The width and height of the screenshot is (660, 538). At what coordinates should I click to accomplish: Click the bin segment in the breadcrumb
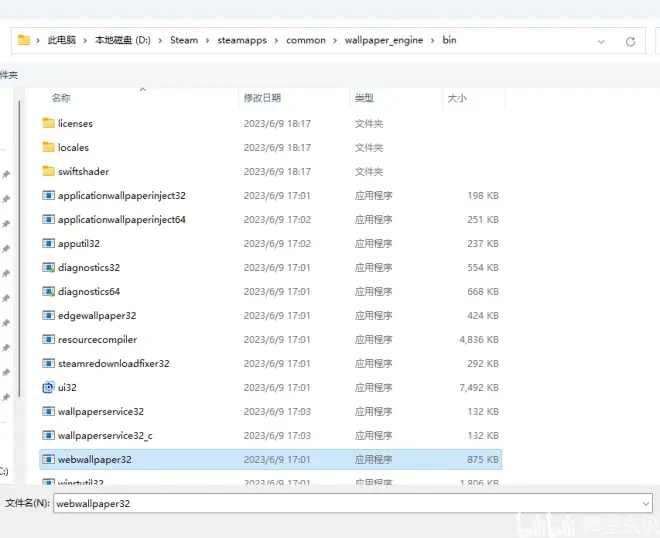(x=449, y=40)
